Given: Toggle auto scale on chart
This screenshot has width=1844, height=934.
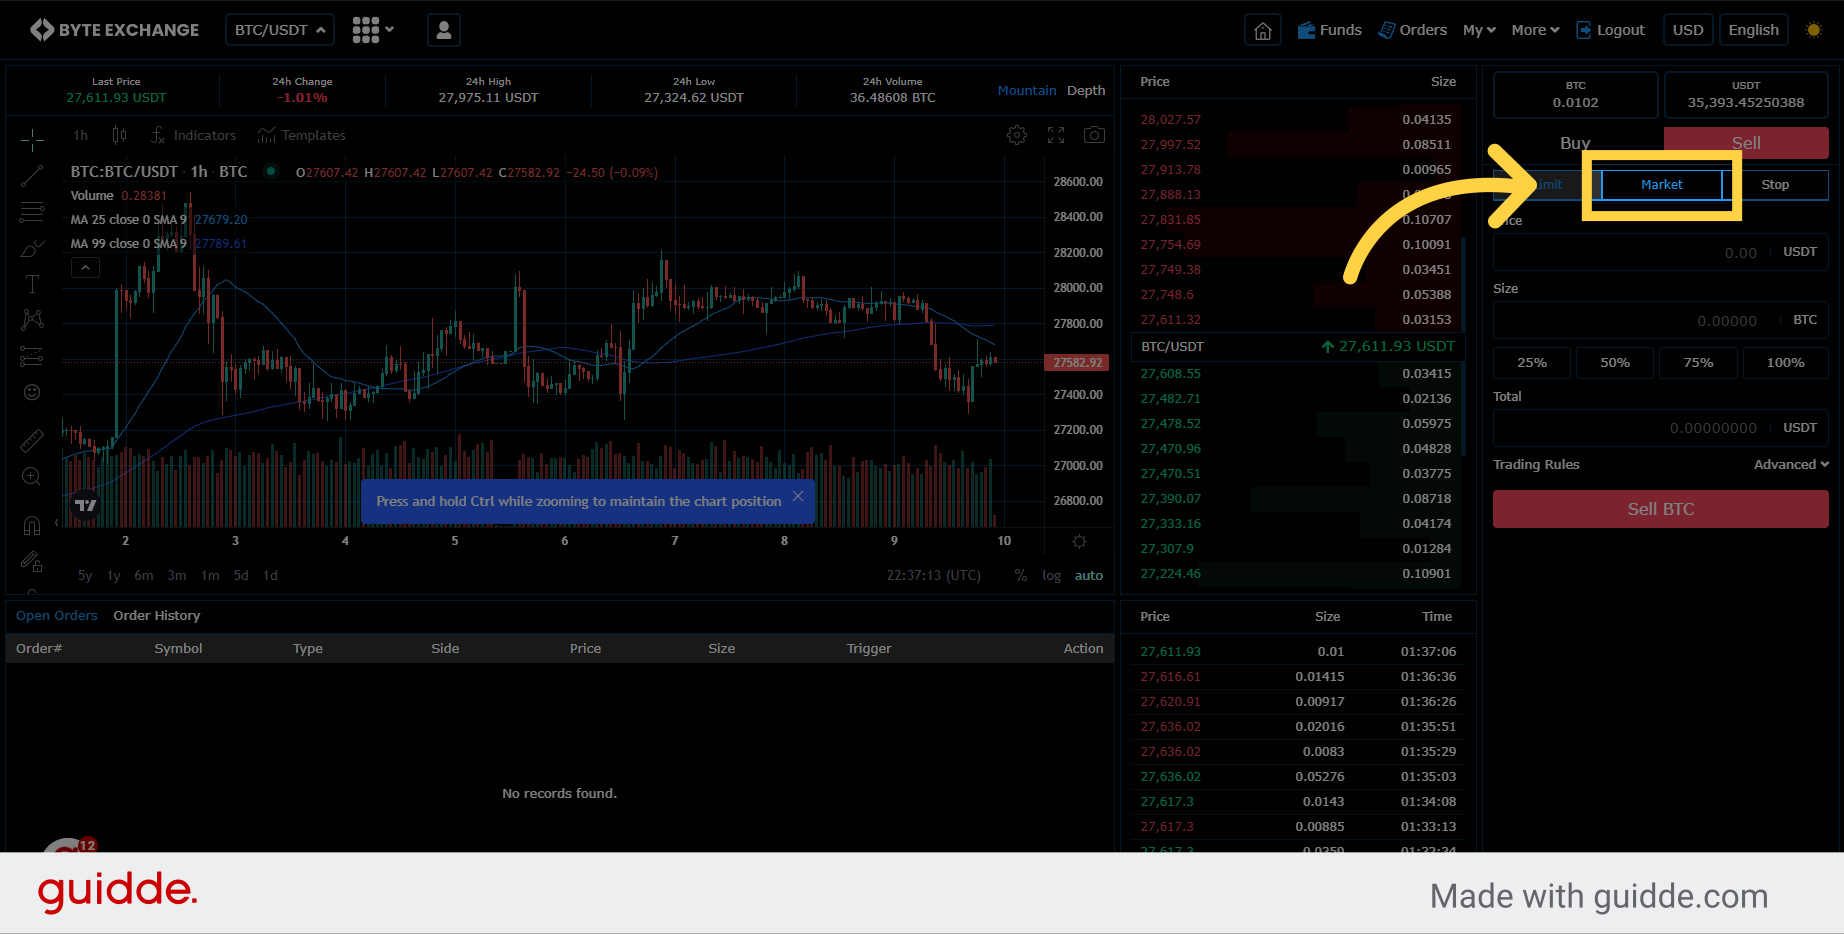Looking at the screenshot, I should click(1089, 575).
